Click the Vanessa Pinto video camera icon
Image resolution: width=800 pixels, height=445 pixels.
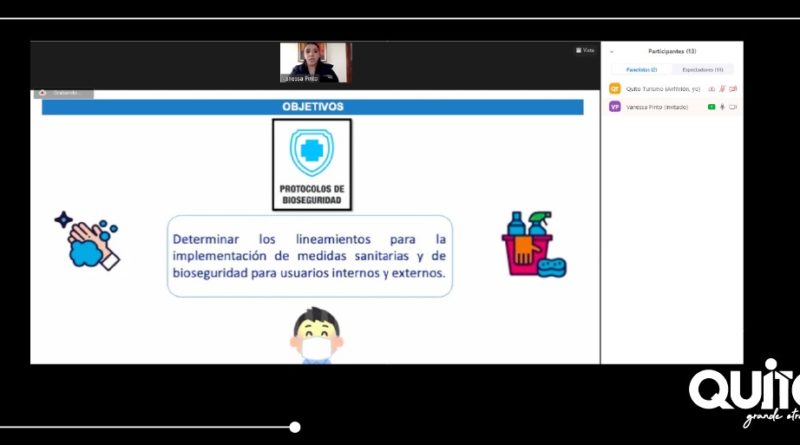(x=733, y=106)
